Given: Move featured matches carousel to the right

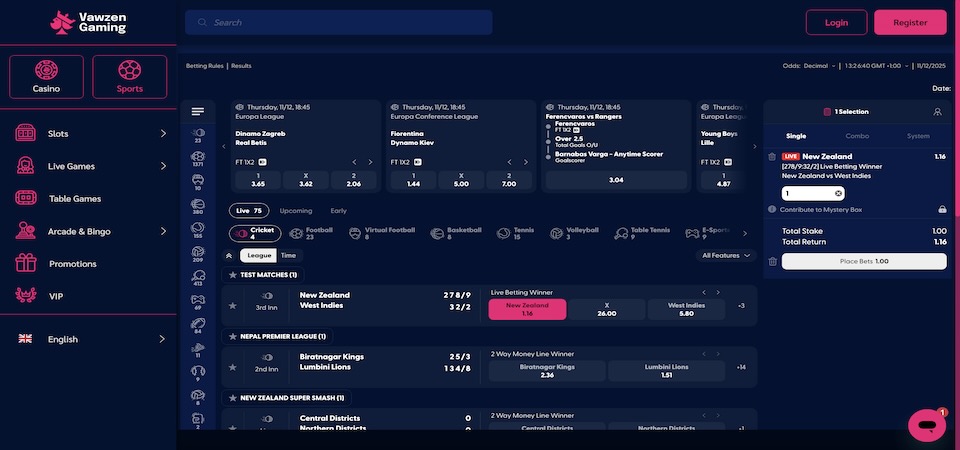Looking at the screenshot, I should click(754, 147).
